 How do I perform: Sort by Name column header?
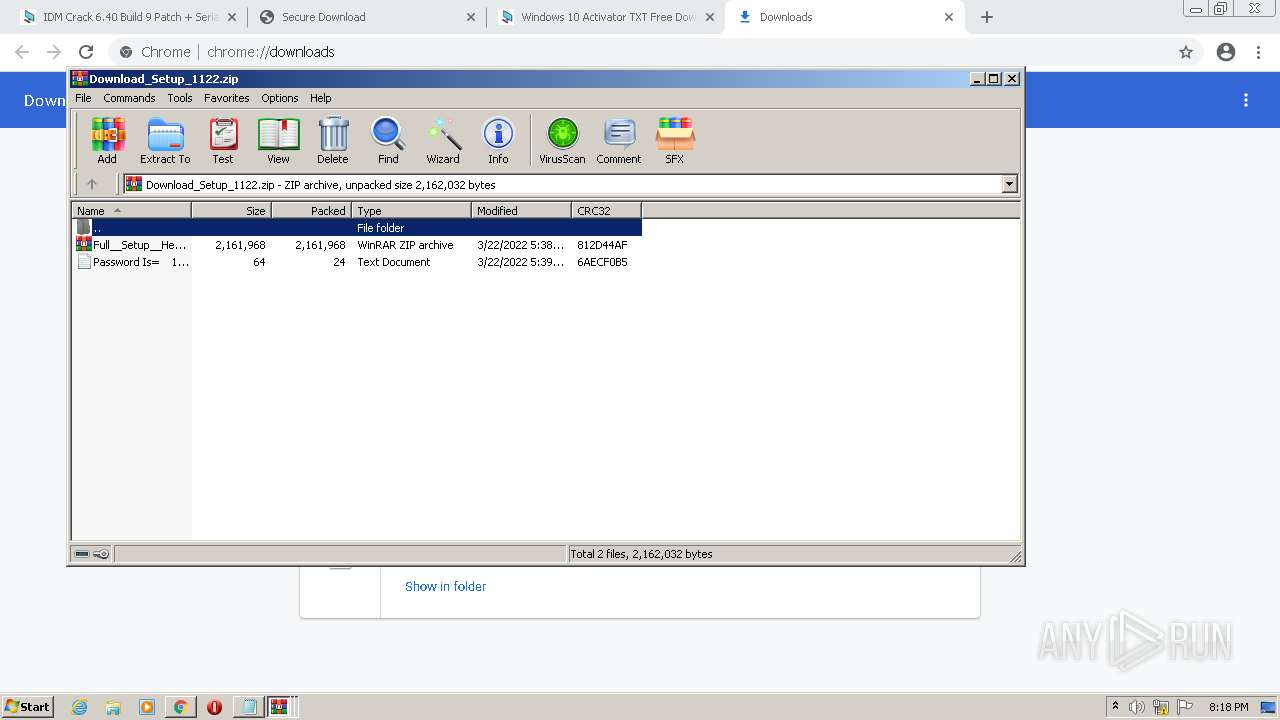(x=131, y=210)
